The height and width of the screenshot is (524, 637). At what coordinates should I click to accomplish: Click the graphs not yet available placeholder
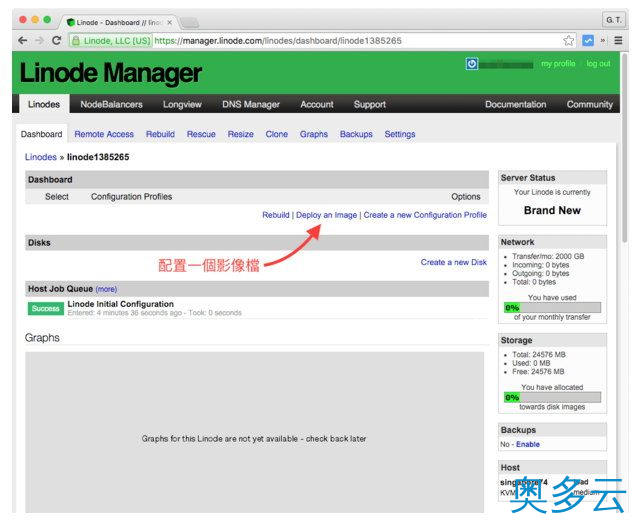click(254, 433)
